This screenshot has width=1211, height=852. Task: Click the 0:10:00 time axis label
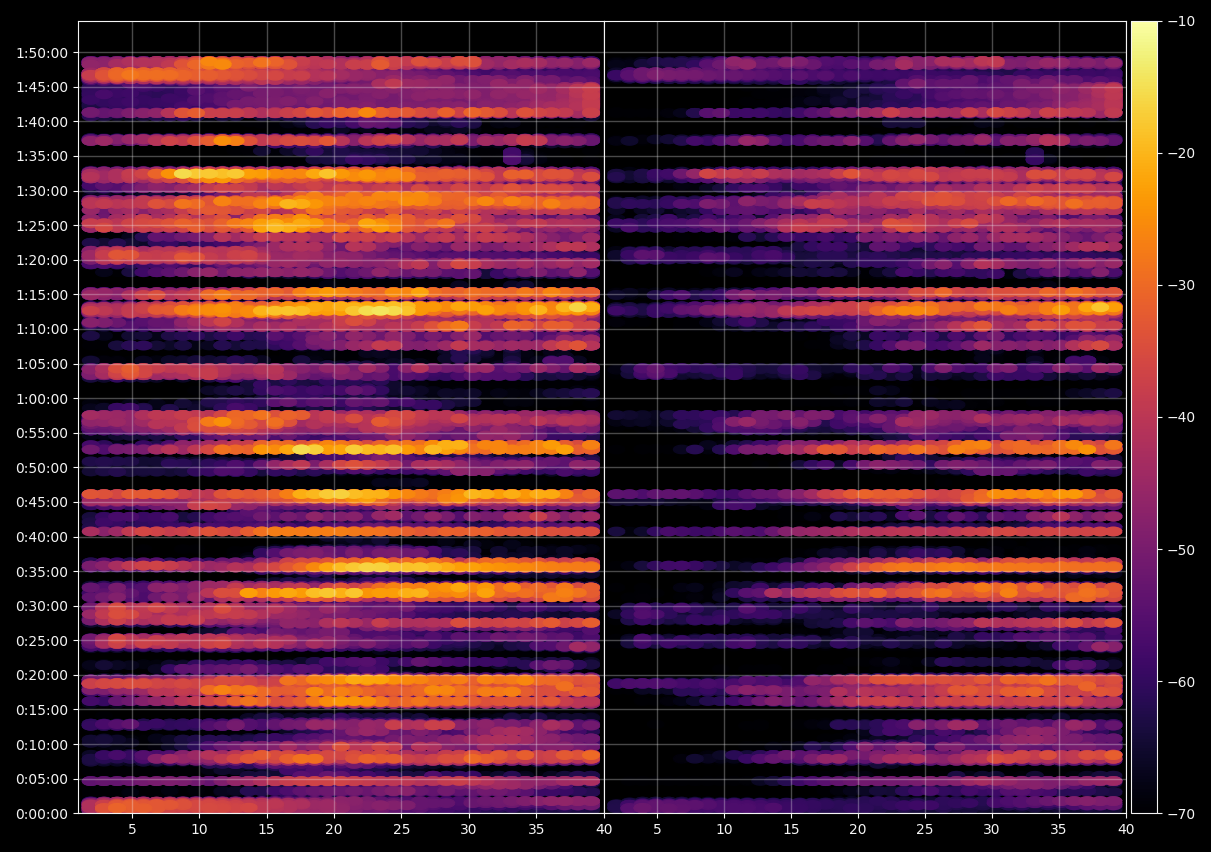pos(42,745)
